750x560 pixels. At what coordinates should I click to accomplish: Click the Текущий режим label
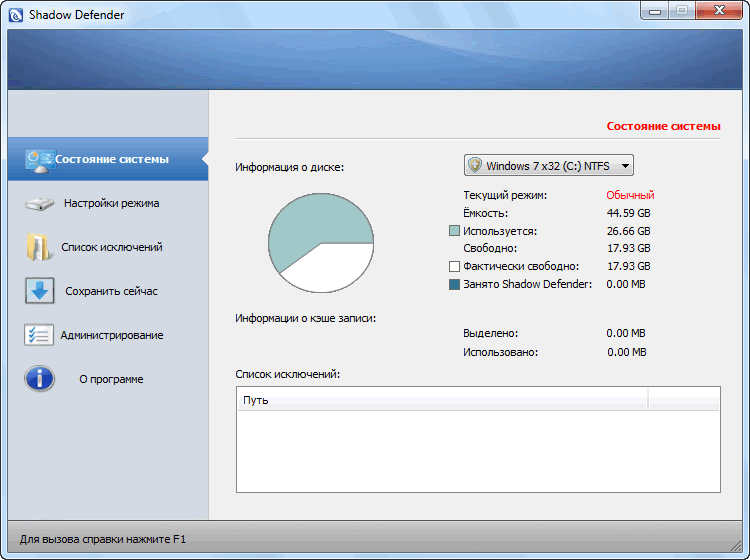pos(505,195)
